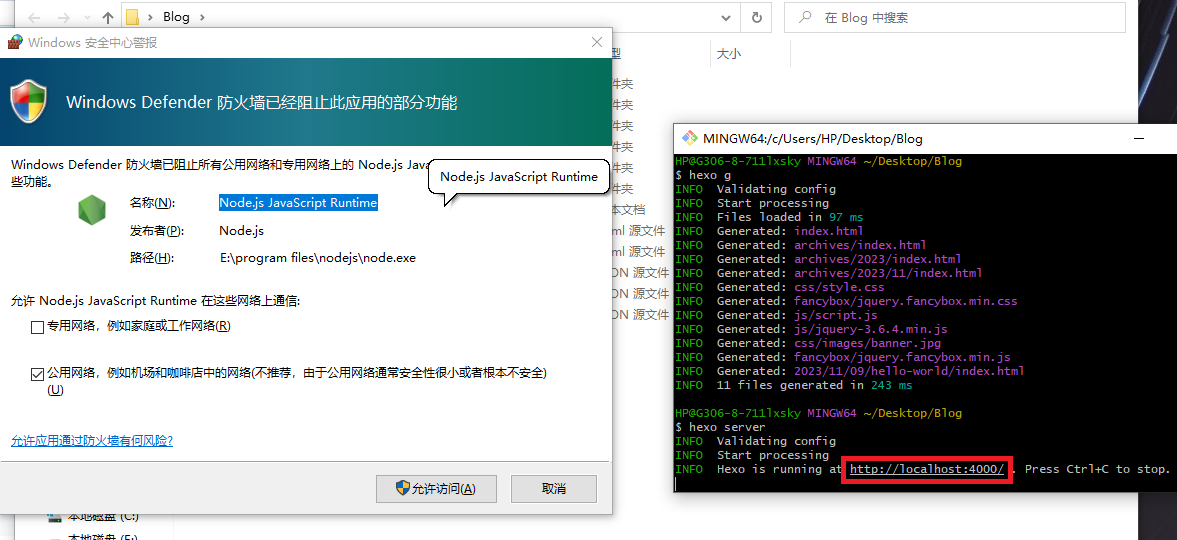This screenshot has height=540, width=1177.
Task: Expand the chevron after Blog in path
Action: point(202,17)
